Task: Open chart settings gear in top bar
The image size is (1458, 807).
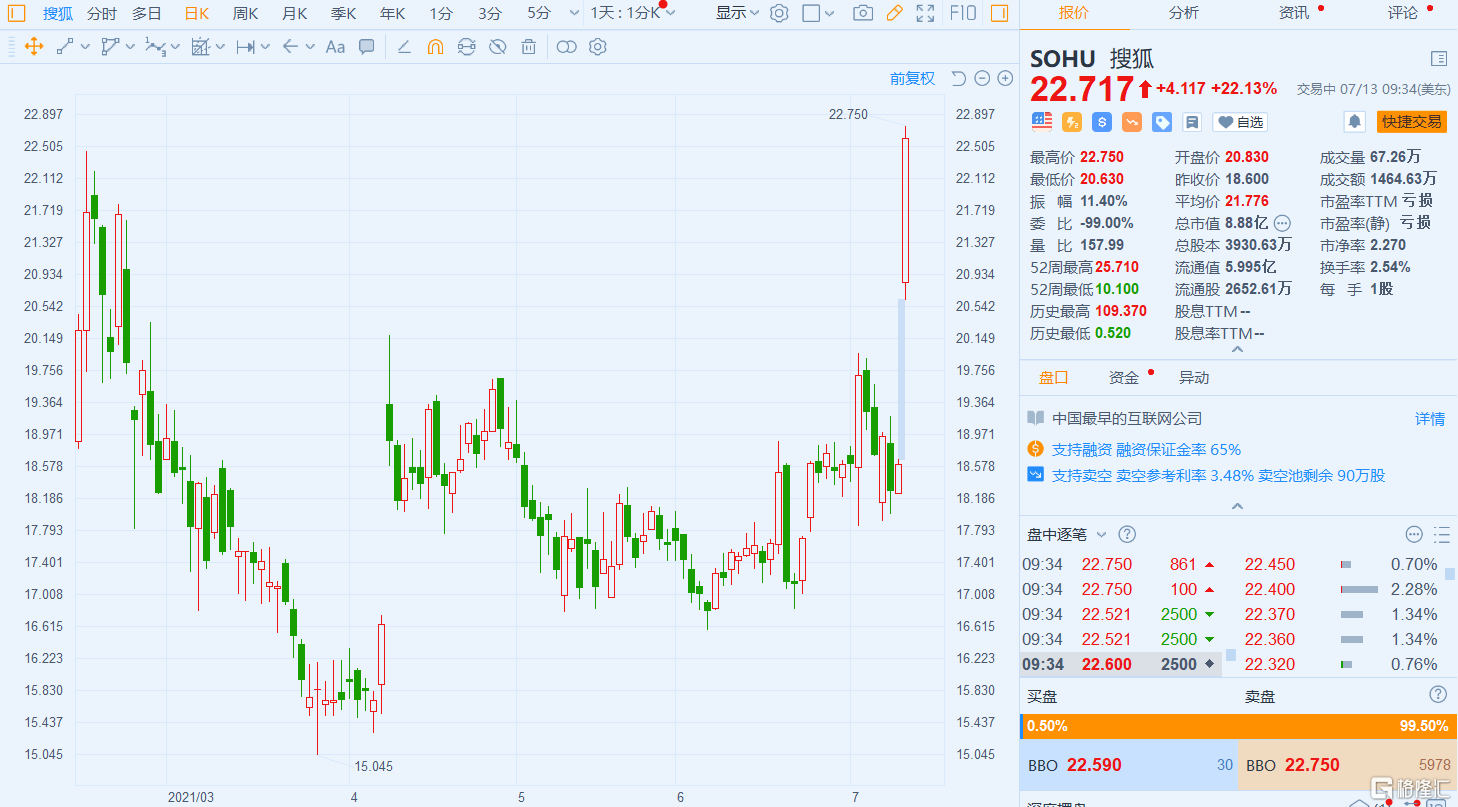Action: [x=780, y=14]
